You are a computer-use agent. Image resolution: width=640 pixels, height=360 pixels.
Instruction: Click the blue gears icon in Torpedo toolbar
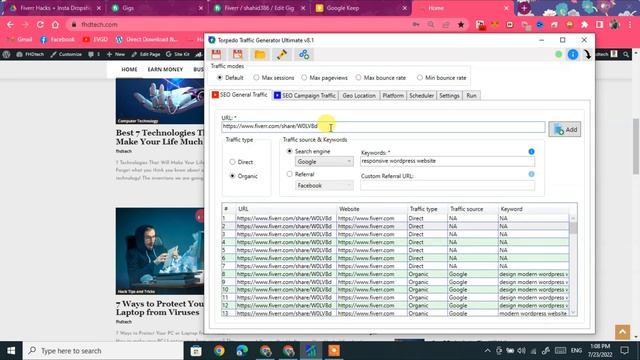[304, 54]
